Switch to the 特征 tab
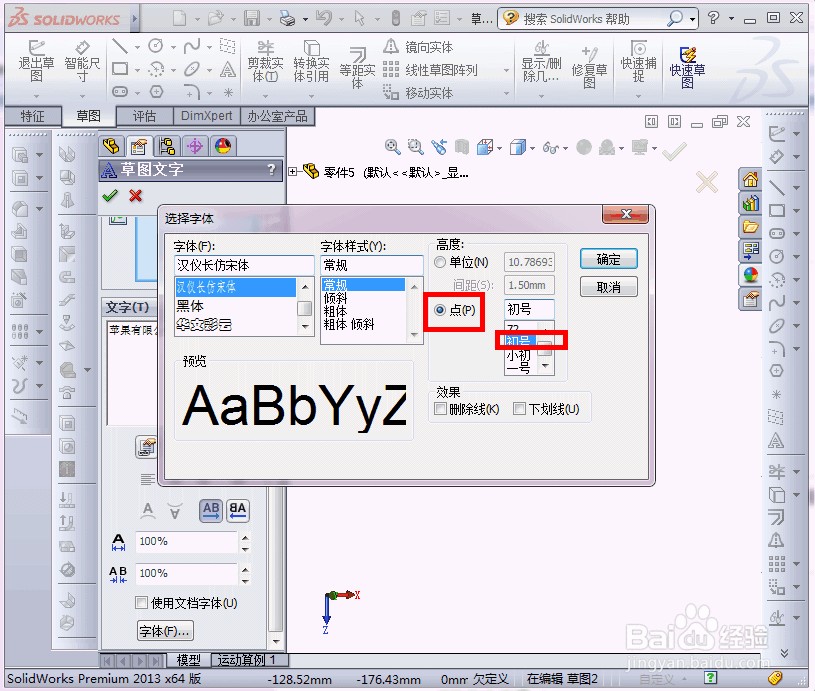 click(x=32, y=116)
